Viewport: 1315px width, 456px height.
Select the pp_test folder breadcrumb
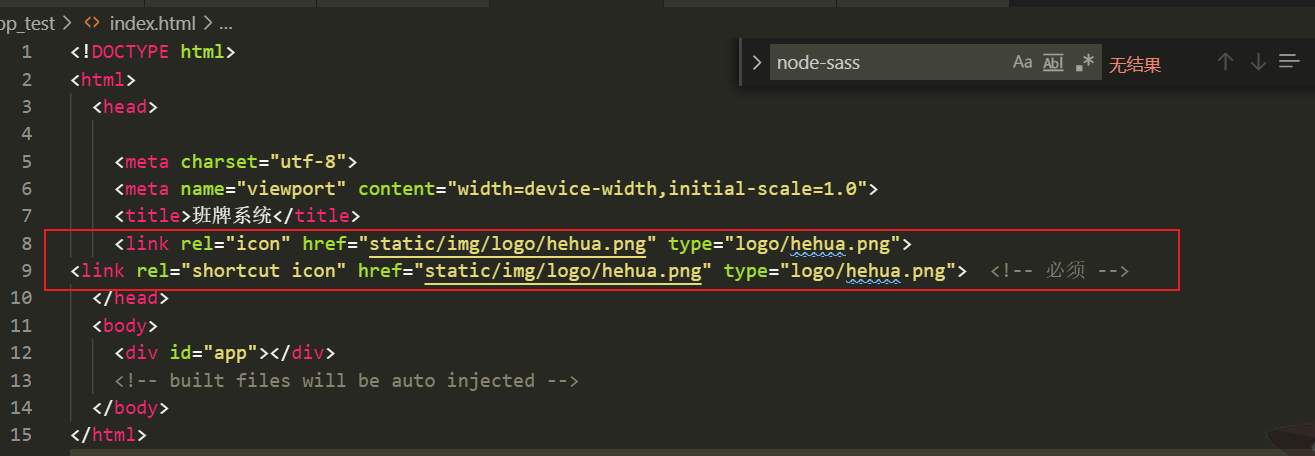pos(27,22)
